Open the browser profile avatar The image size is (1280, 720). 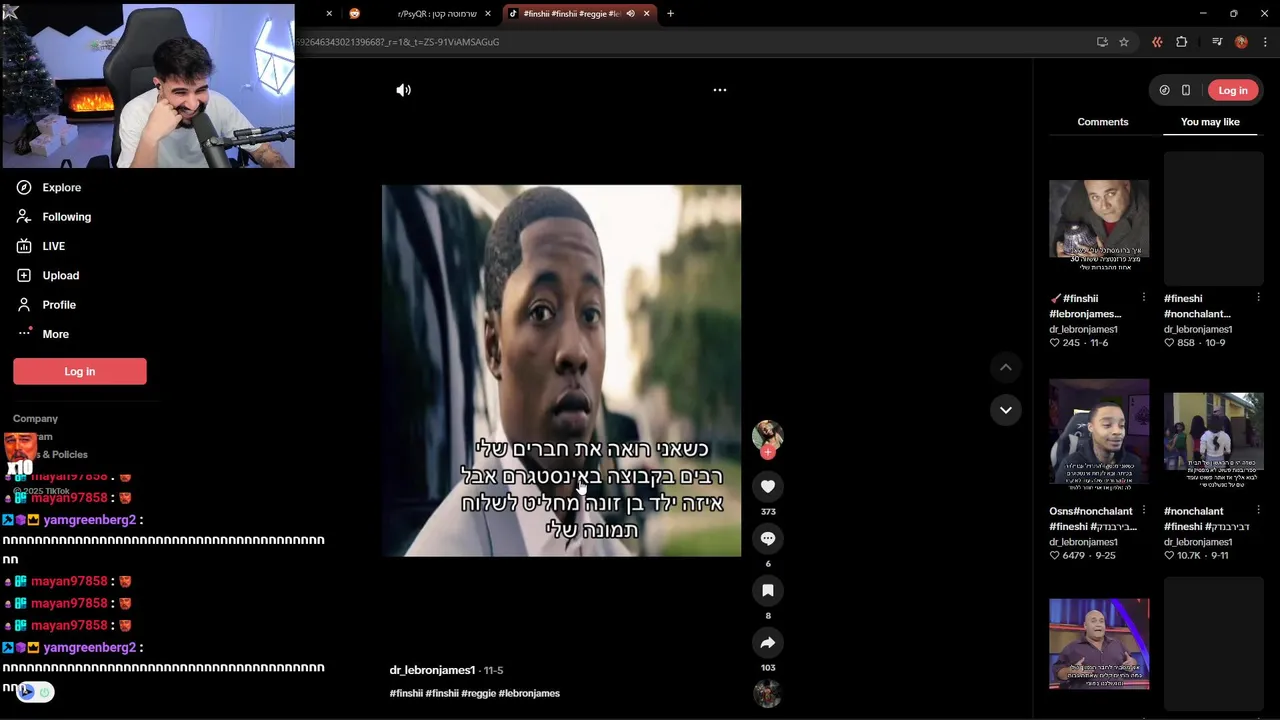point(1241,42)
